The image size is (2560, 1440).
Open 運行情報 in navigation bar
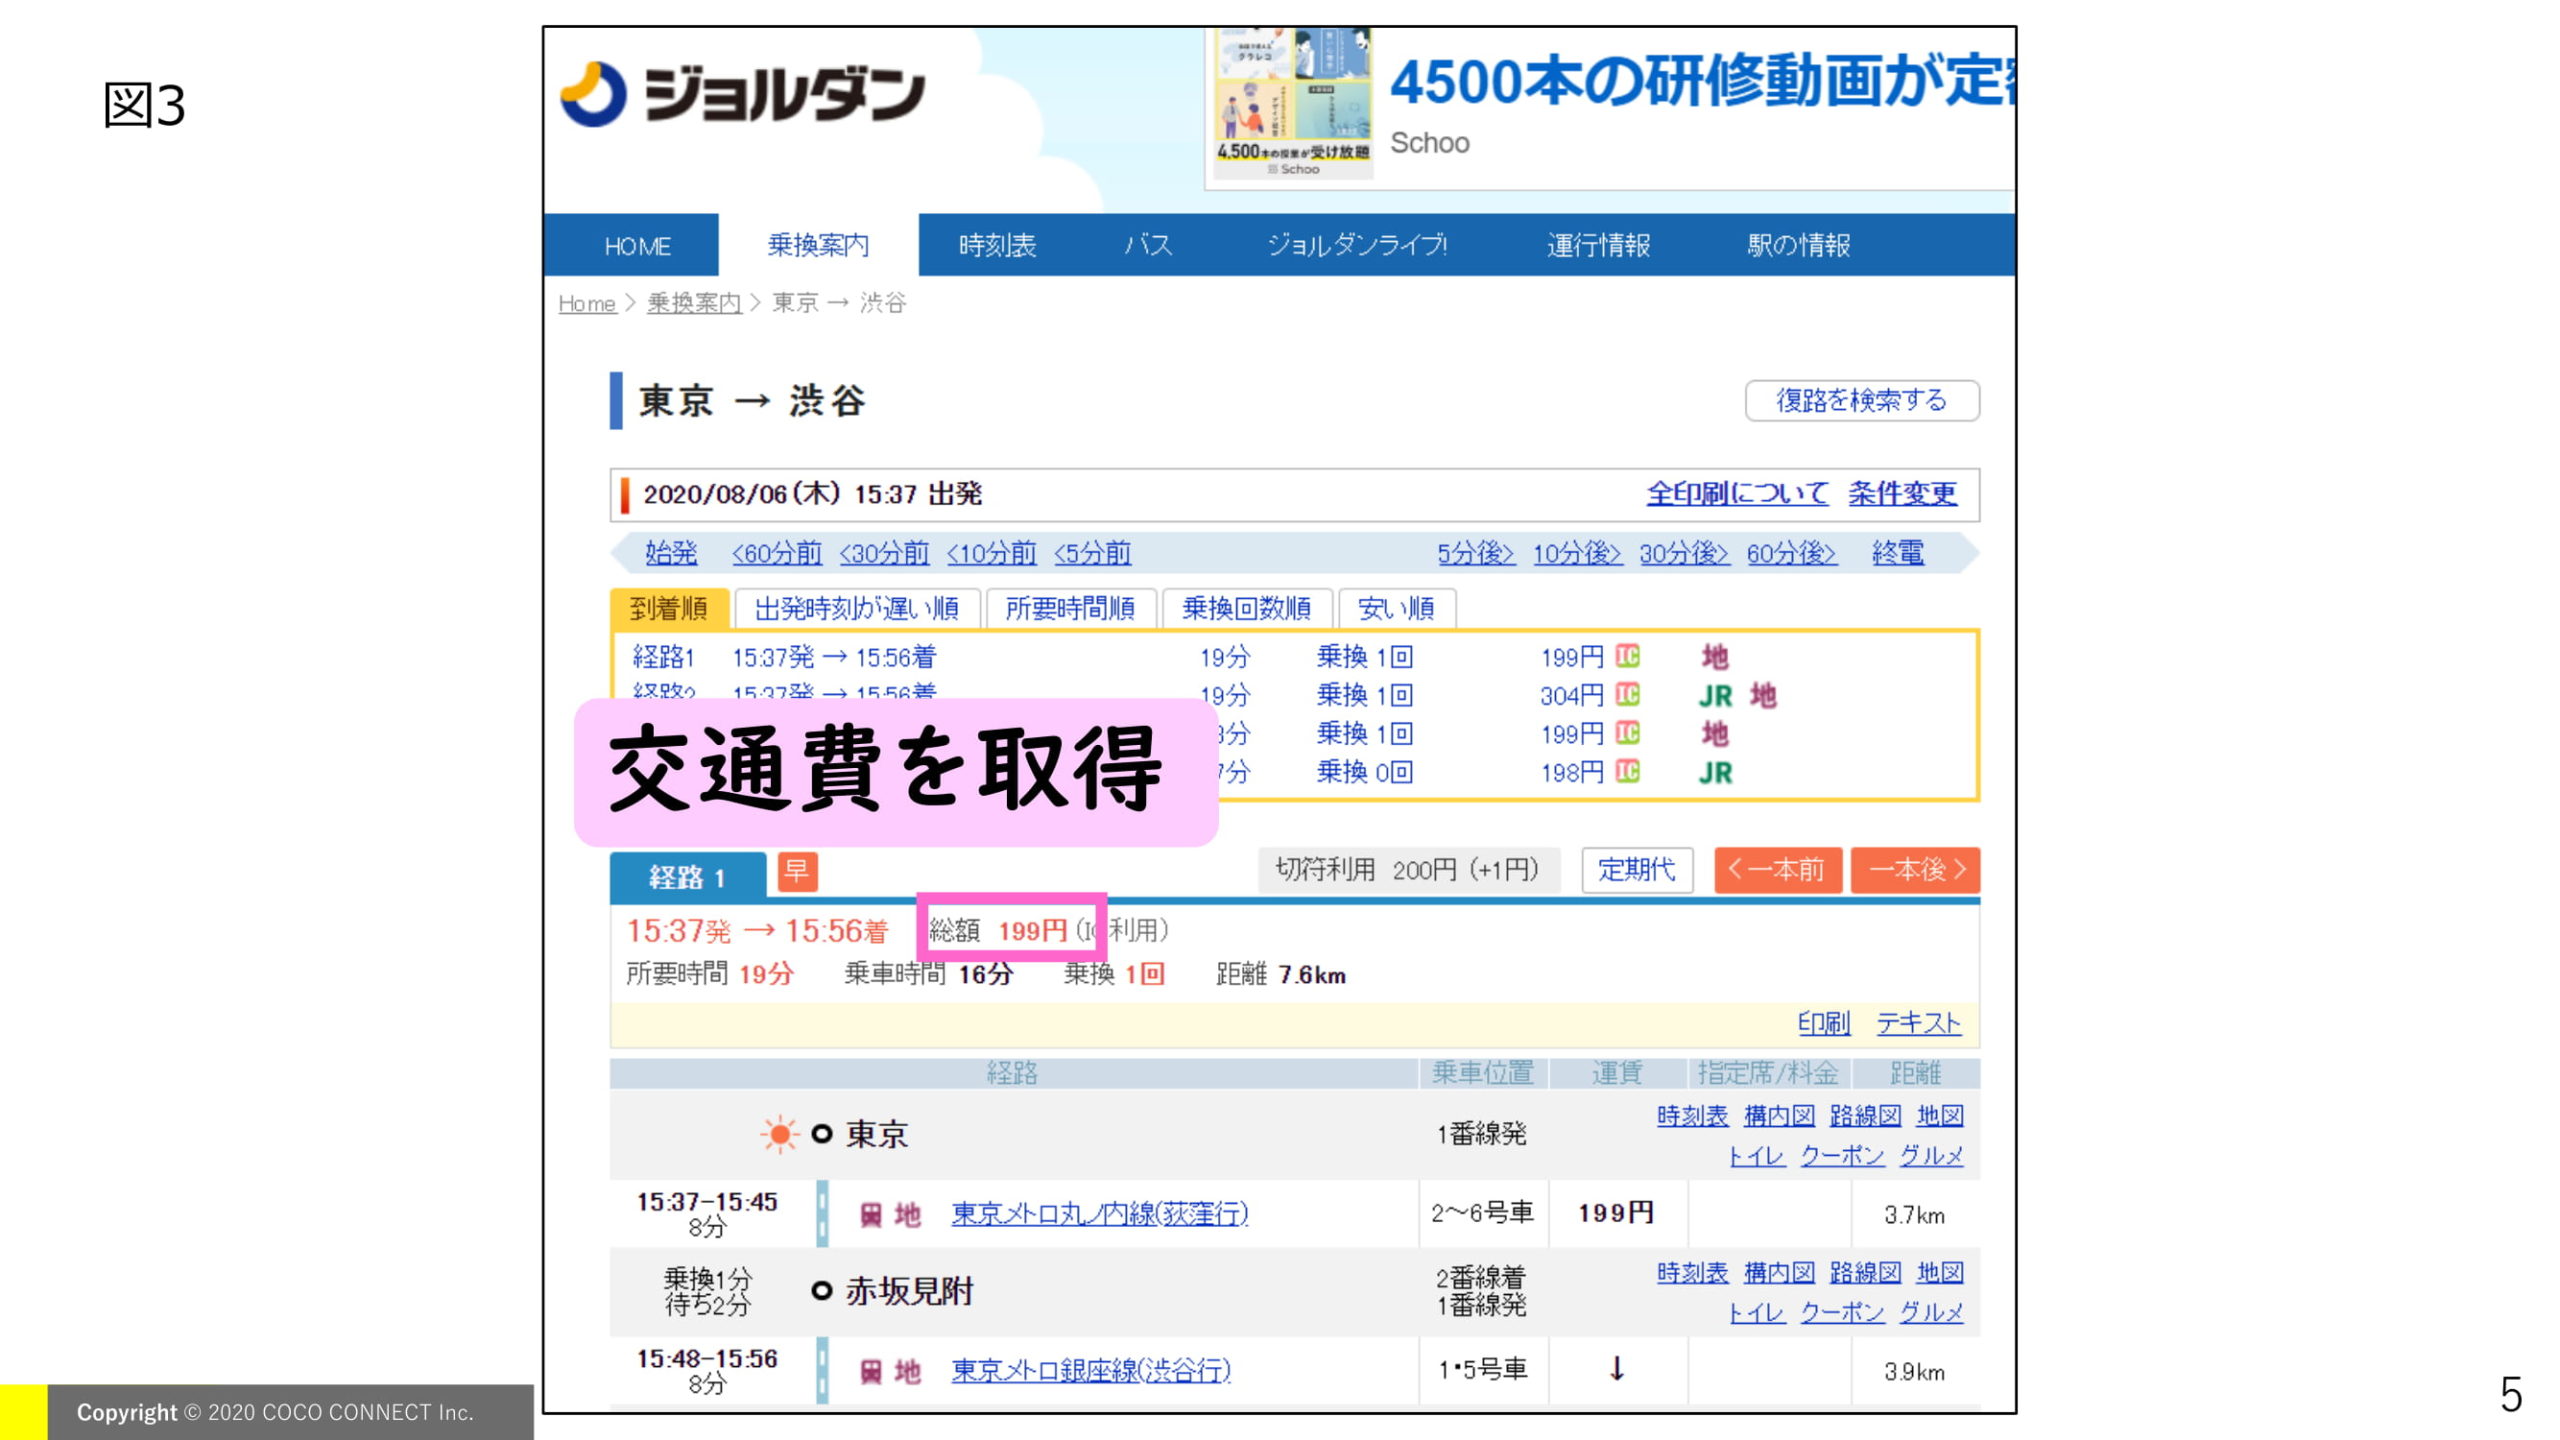1598,246
